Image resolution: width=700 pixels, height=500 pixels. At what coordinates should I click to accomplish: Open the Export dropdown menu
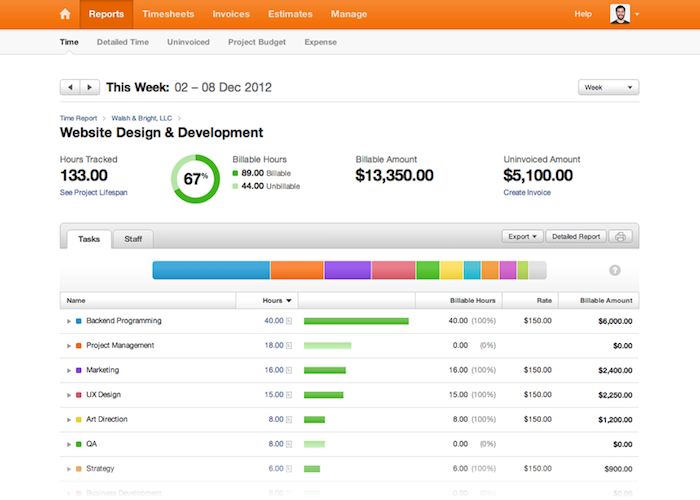pos(523,237)
